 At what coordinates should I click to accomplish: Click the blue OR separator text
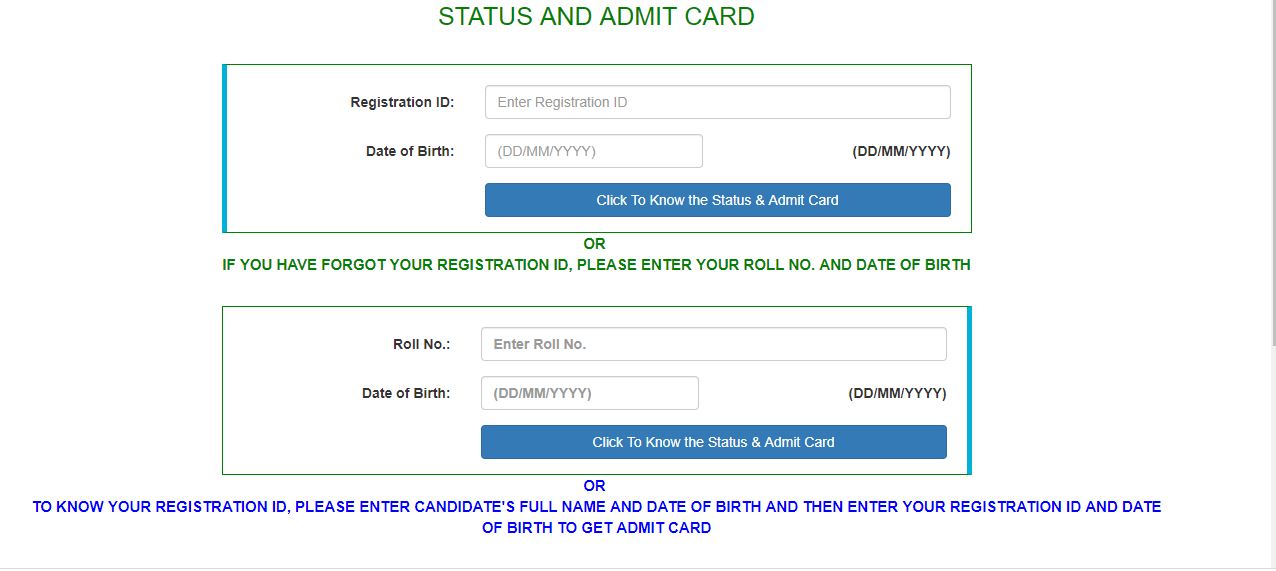pyautogui.click(x=594, y=486)
